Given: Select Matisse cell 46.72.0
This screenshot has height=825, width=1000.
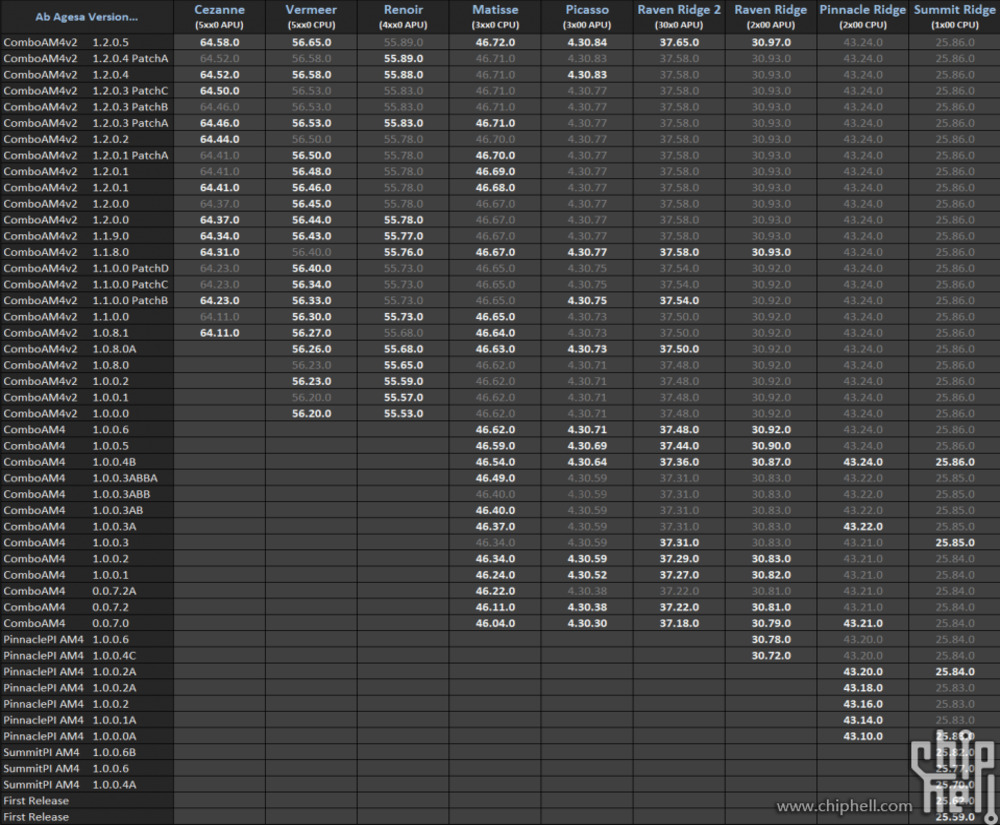Looking at the screenshot, I should (x=495, y=43).
